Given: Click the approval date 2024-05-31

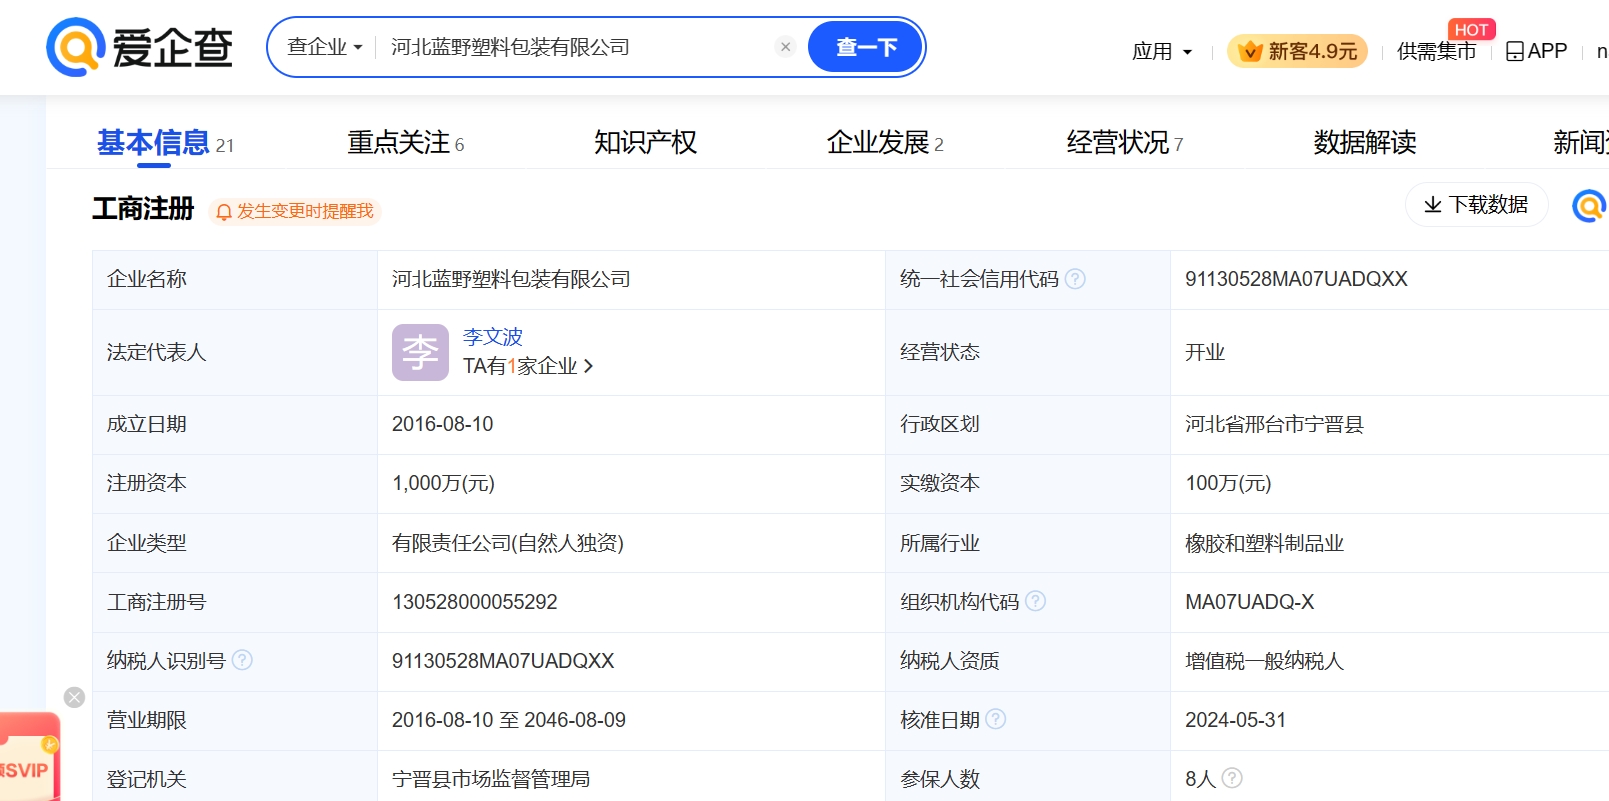Looking at the screenshot, I should [x=1235, y=720].
